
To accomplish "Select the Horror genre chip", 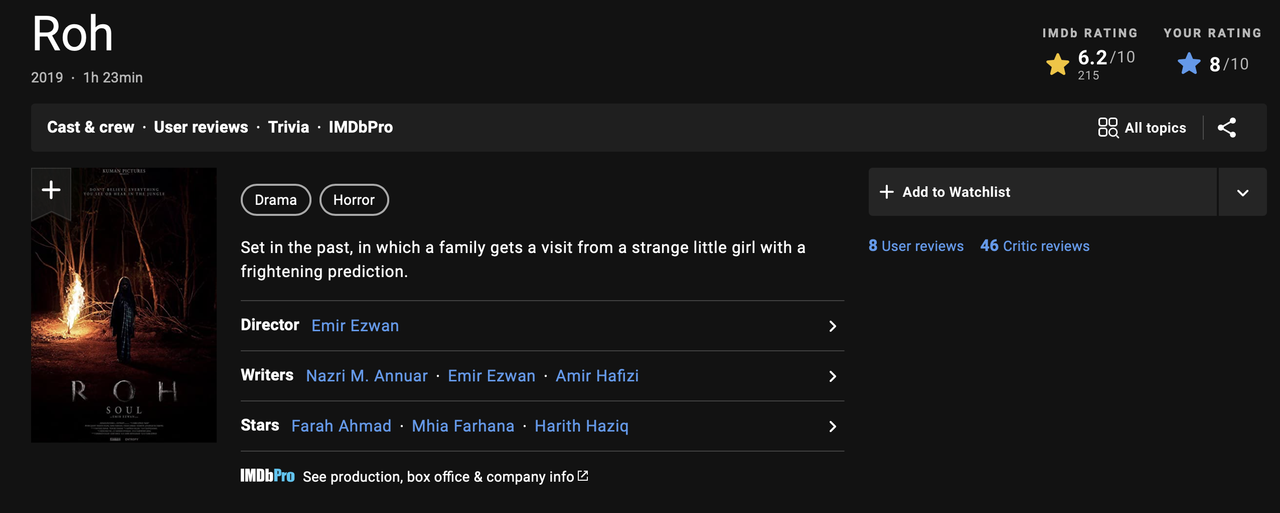I will click(354, 200).
